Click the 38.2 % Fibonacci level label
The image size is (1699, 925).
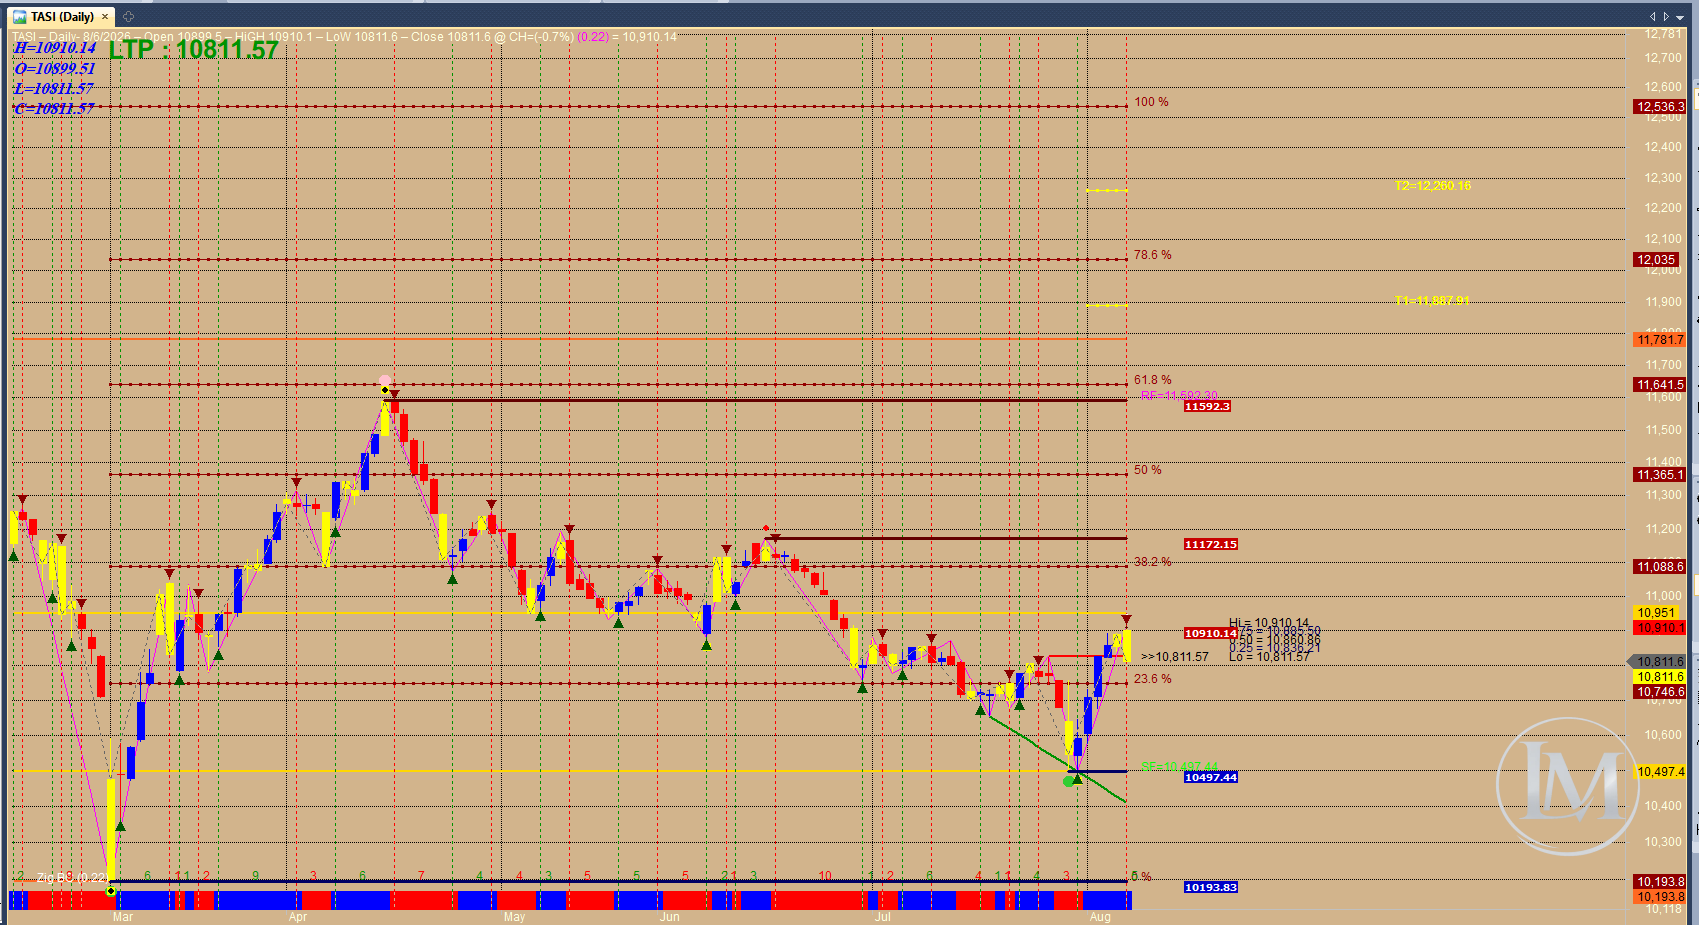(1152, 562)
